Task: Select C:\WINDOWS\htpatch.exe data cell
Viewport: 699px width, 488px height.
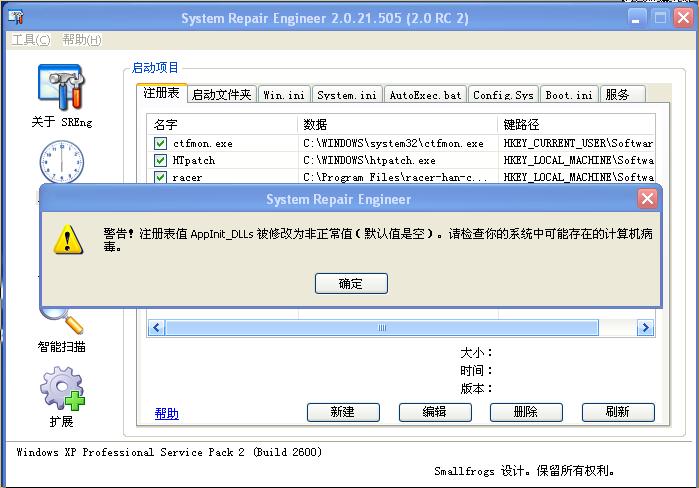Action: [x=397, y=160]
